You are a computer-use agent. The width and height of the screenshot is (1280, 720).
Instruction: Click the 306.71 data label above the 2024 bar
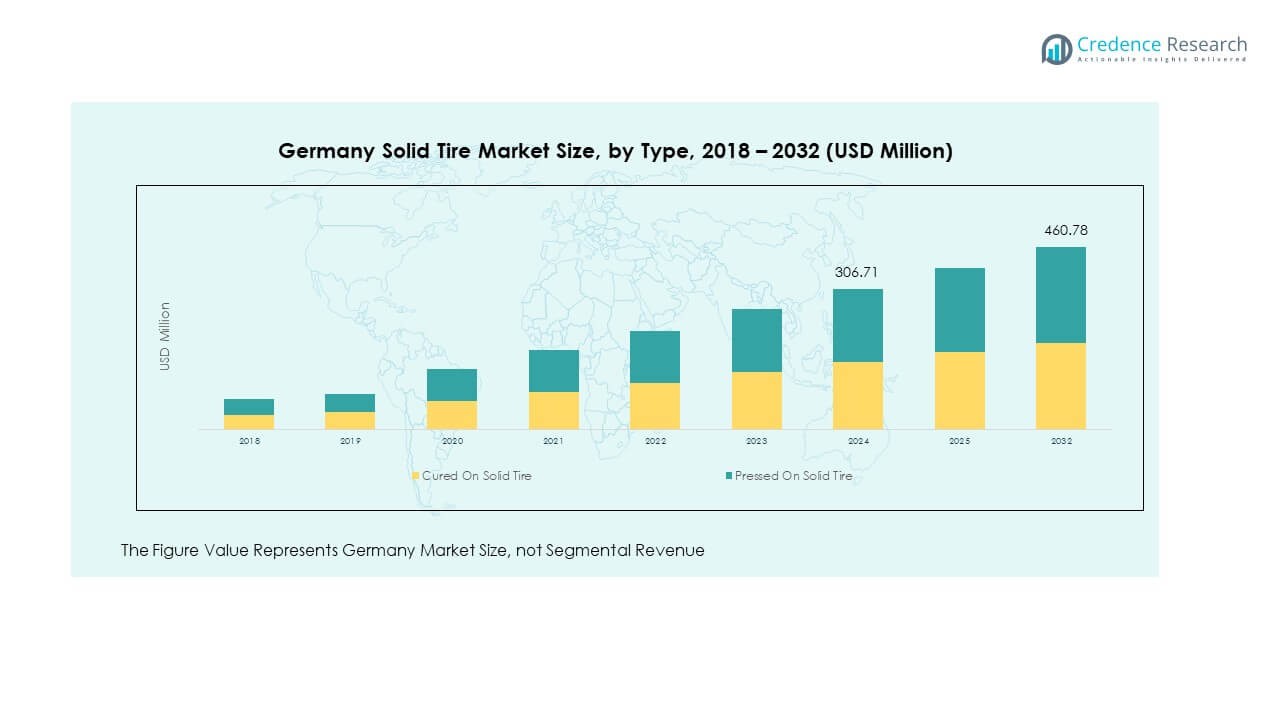click(858, 272)
